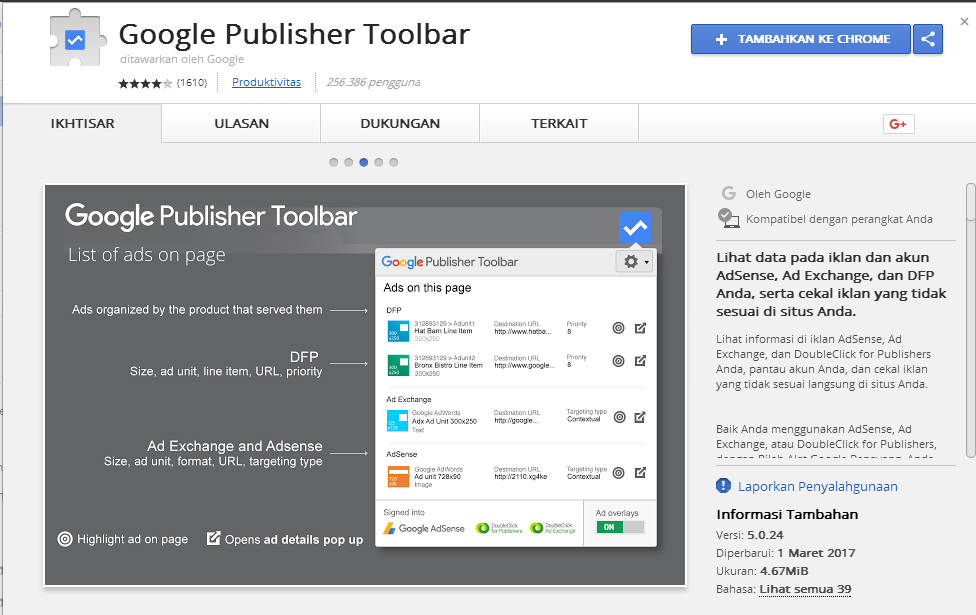Close the extension detail overlay
This screenshot has width=976, height=615.
pyautogui.click(x=964, y=22)
